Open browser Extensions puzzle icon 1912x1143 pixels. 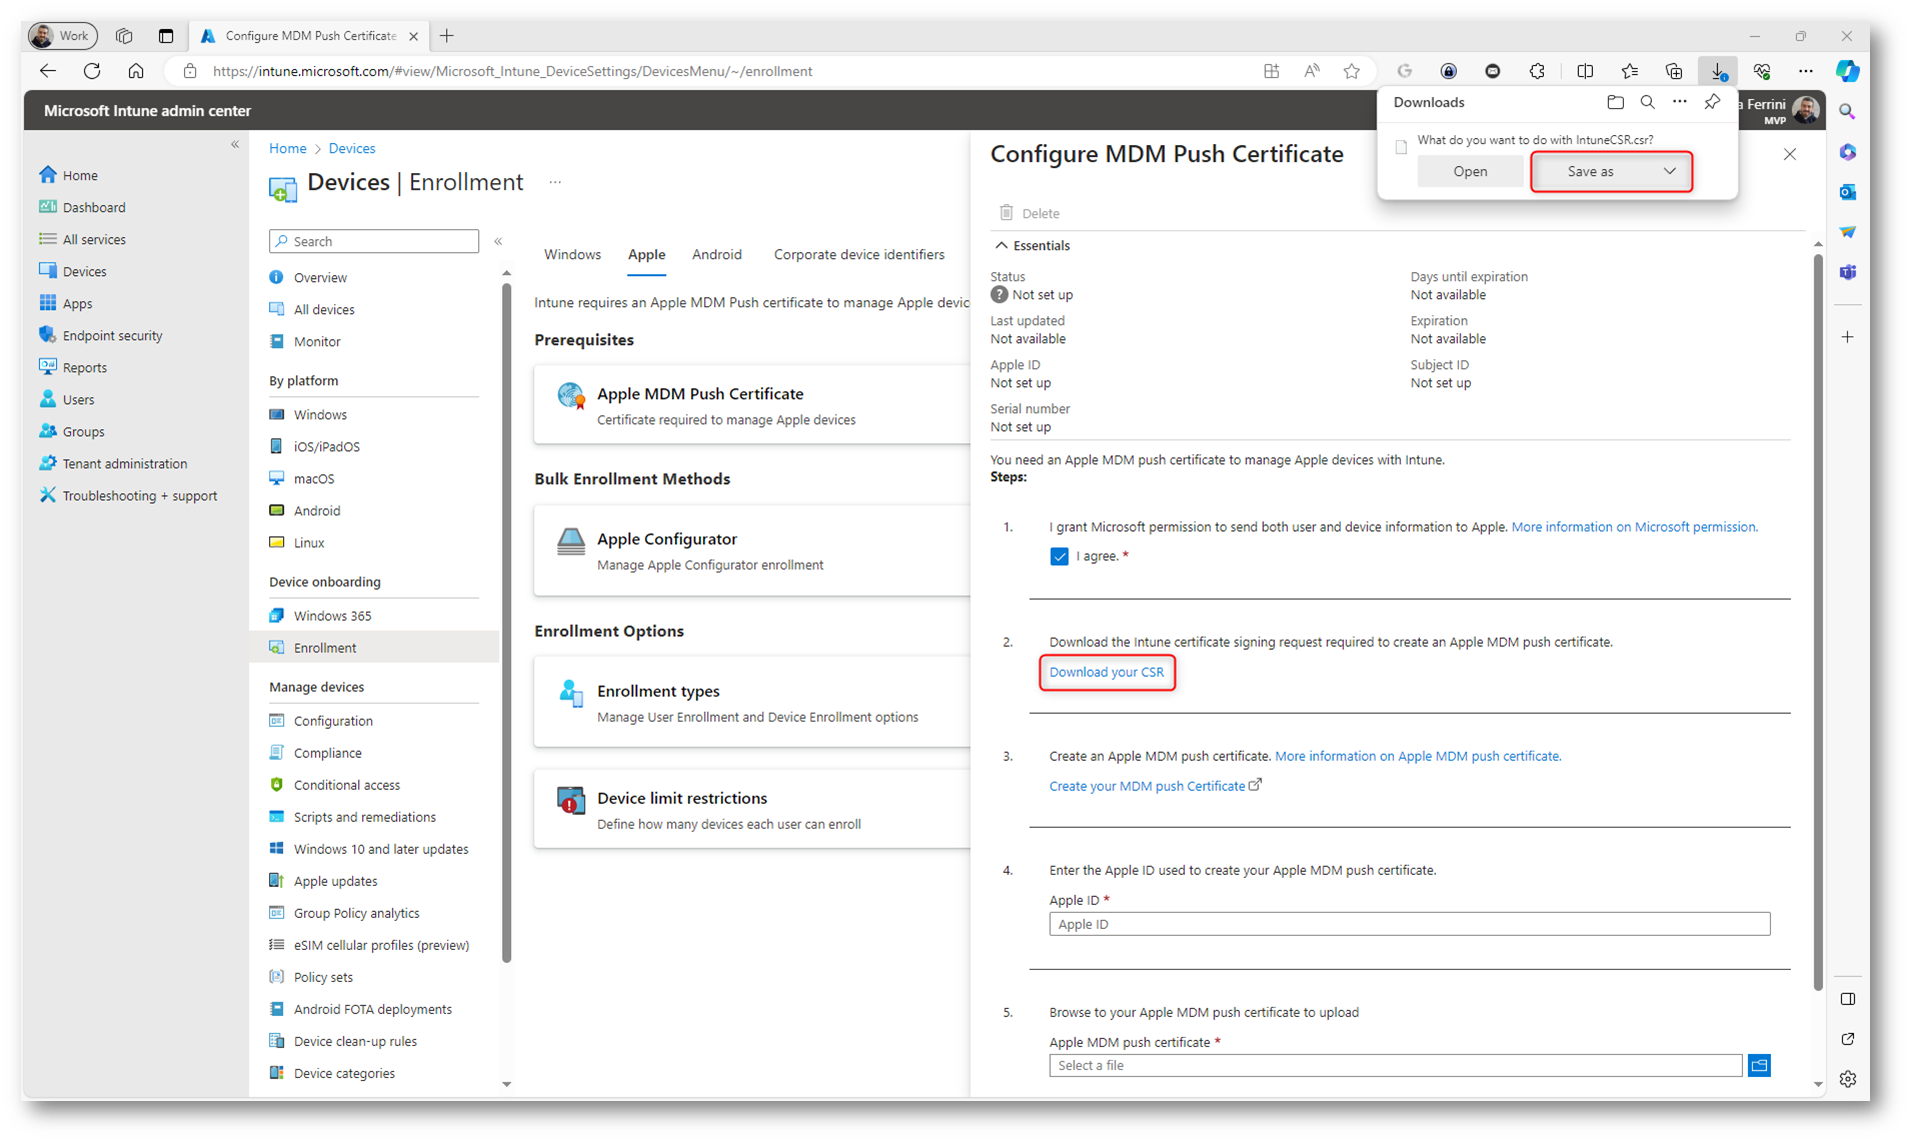coord(1537,71)
